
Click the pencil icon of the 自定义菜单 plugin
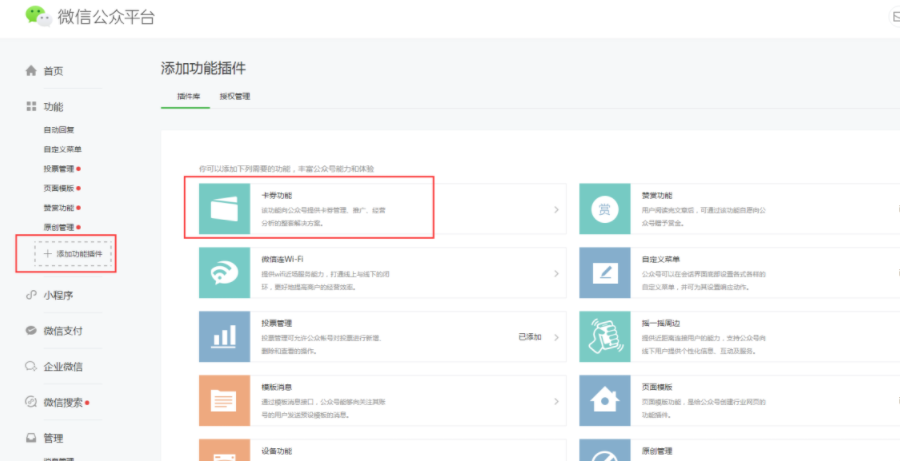[x=604, y=273]
